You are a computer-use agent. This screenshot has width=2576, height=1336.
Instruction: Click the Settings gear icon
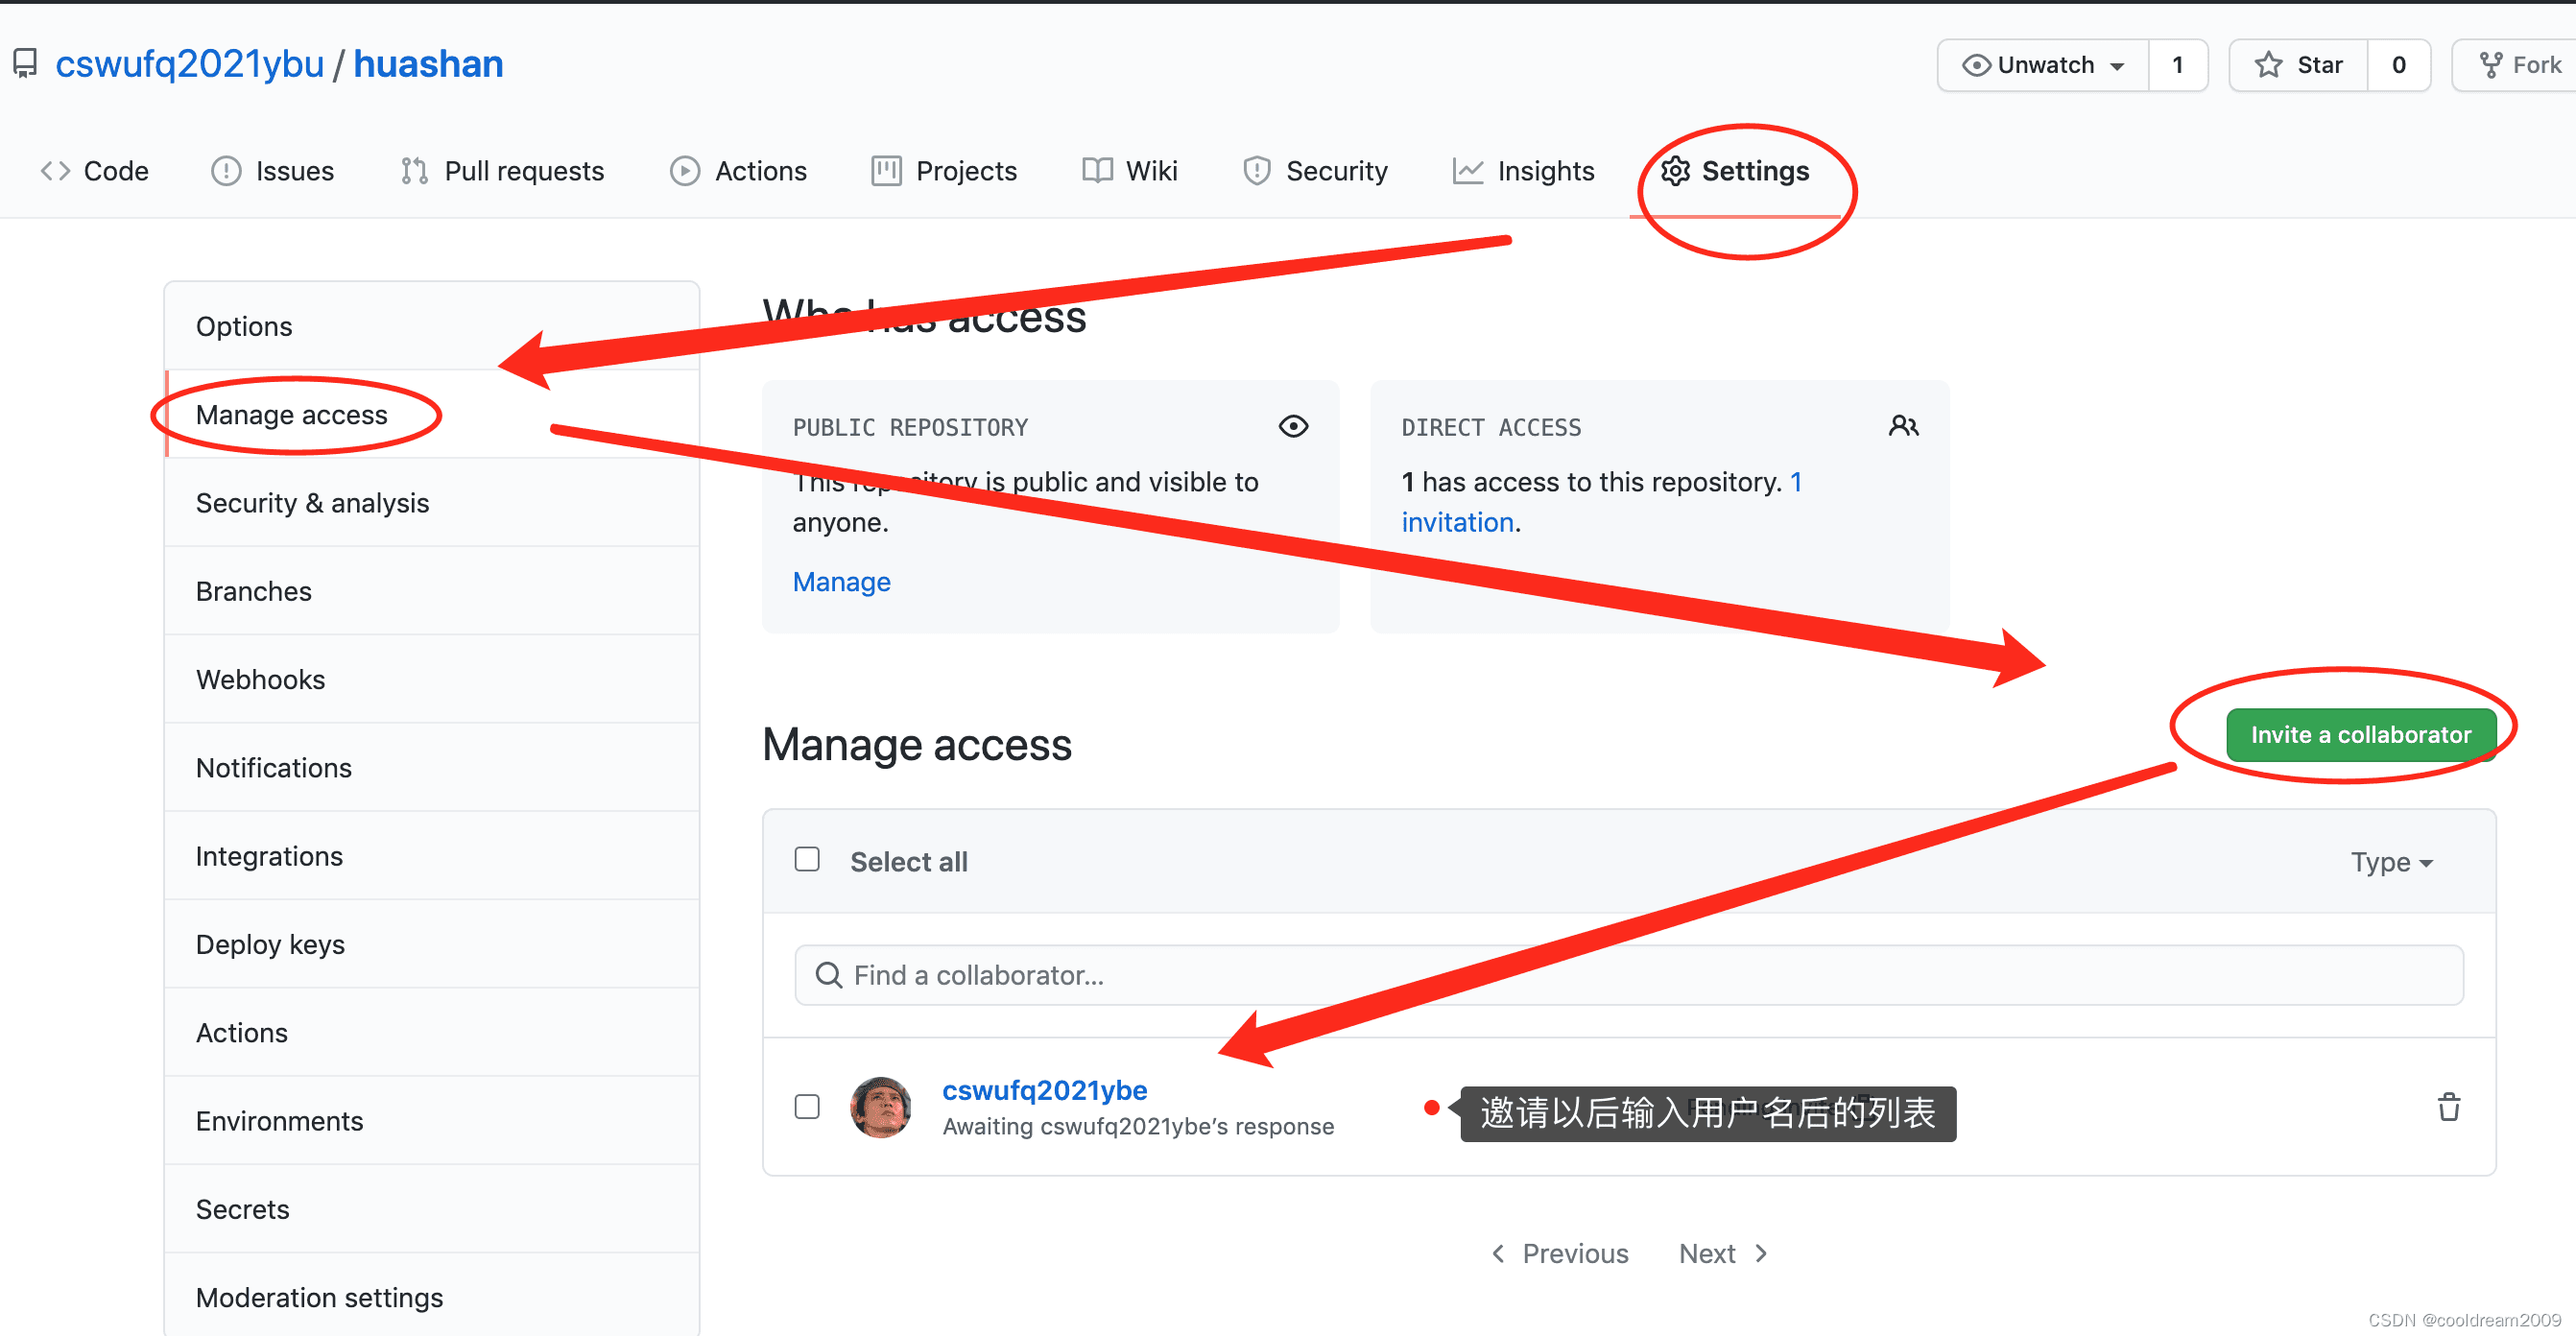[1675, 171]
